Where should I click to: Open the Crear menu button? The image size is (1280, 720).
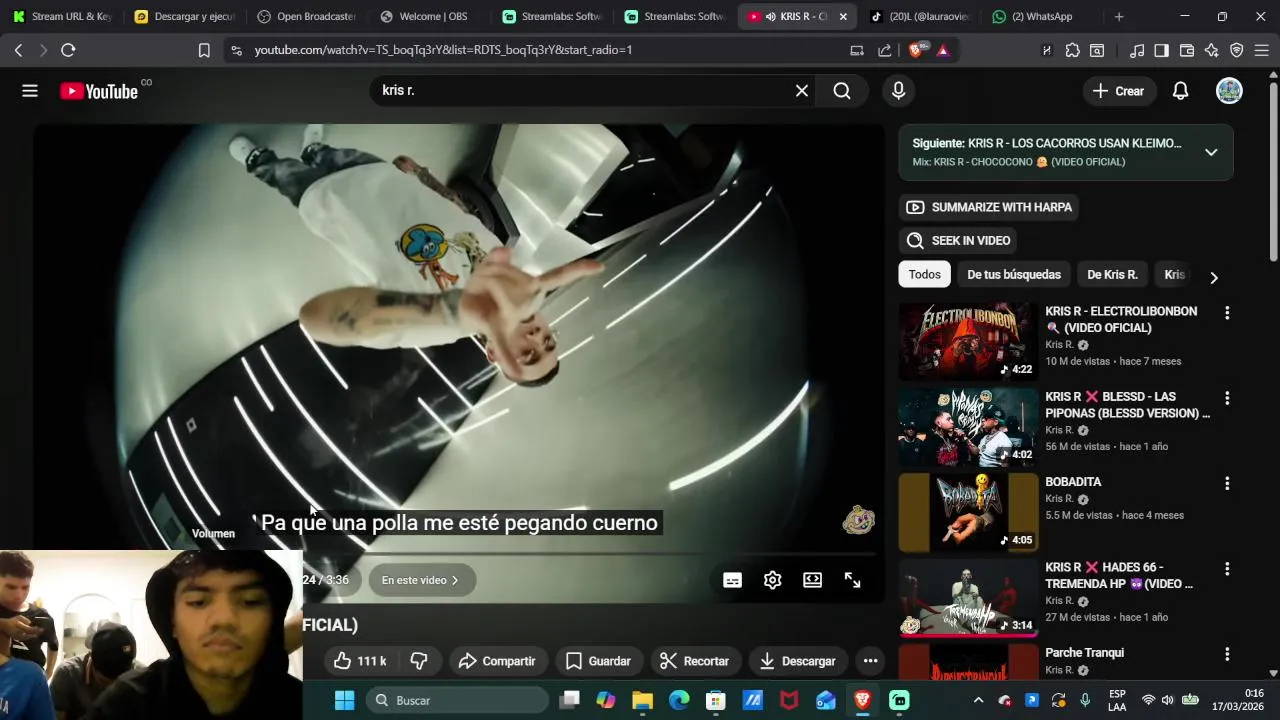[1118, 91]
